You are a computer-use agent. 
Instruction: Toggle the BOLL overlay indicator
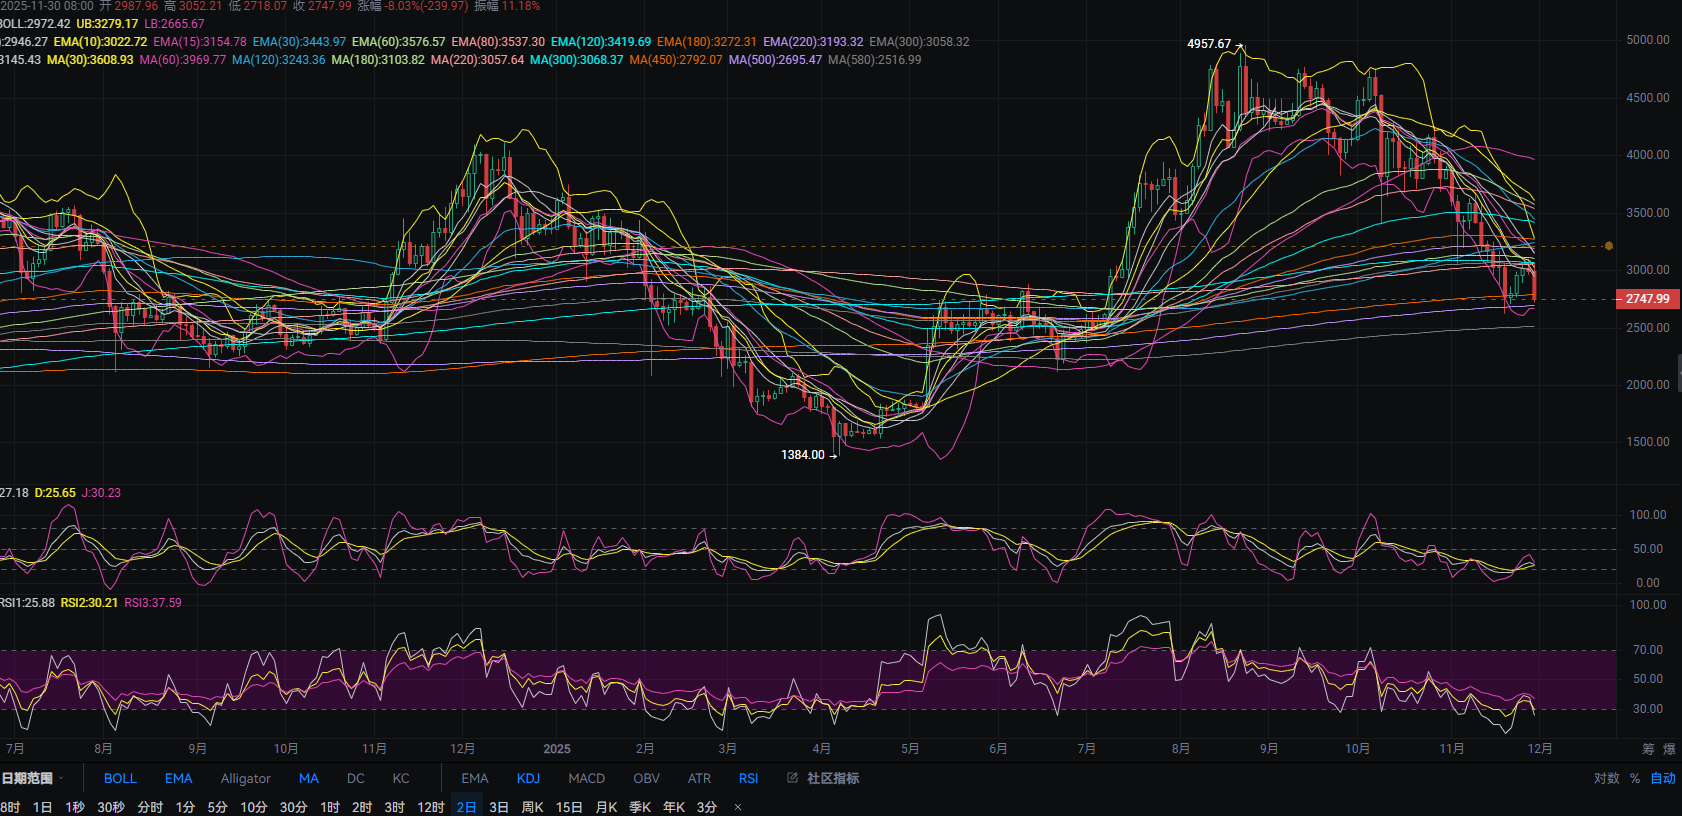tap(120, 778)
